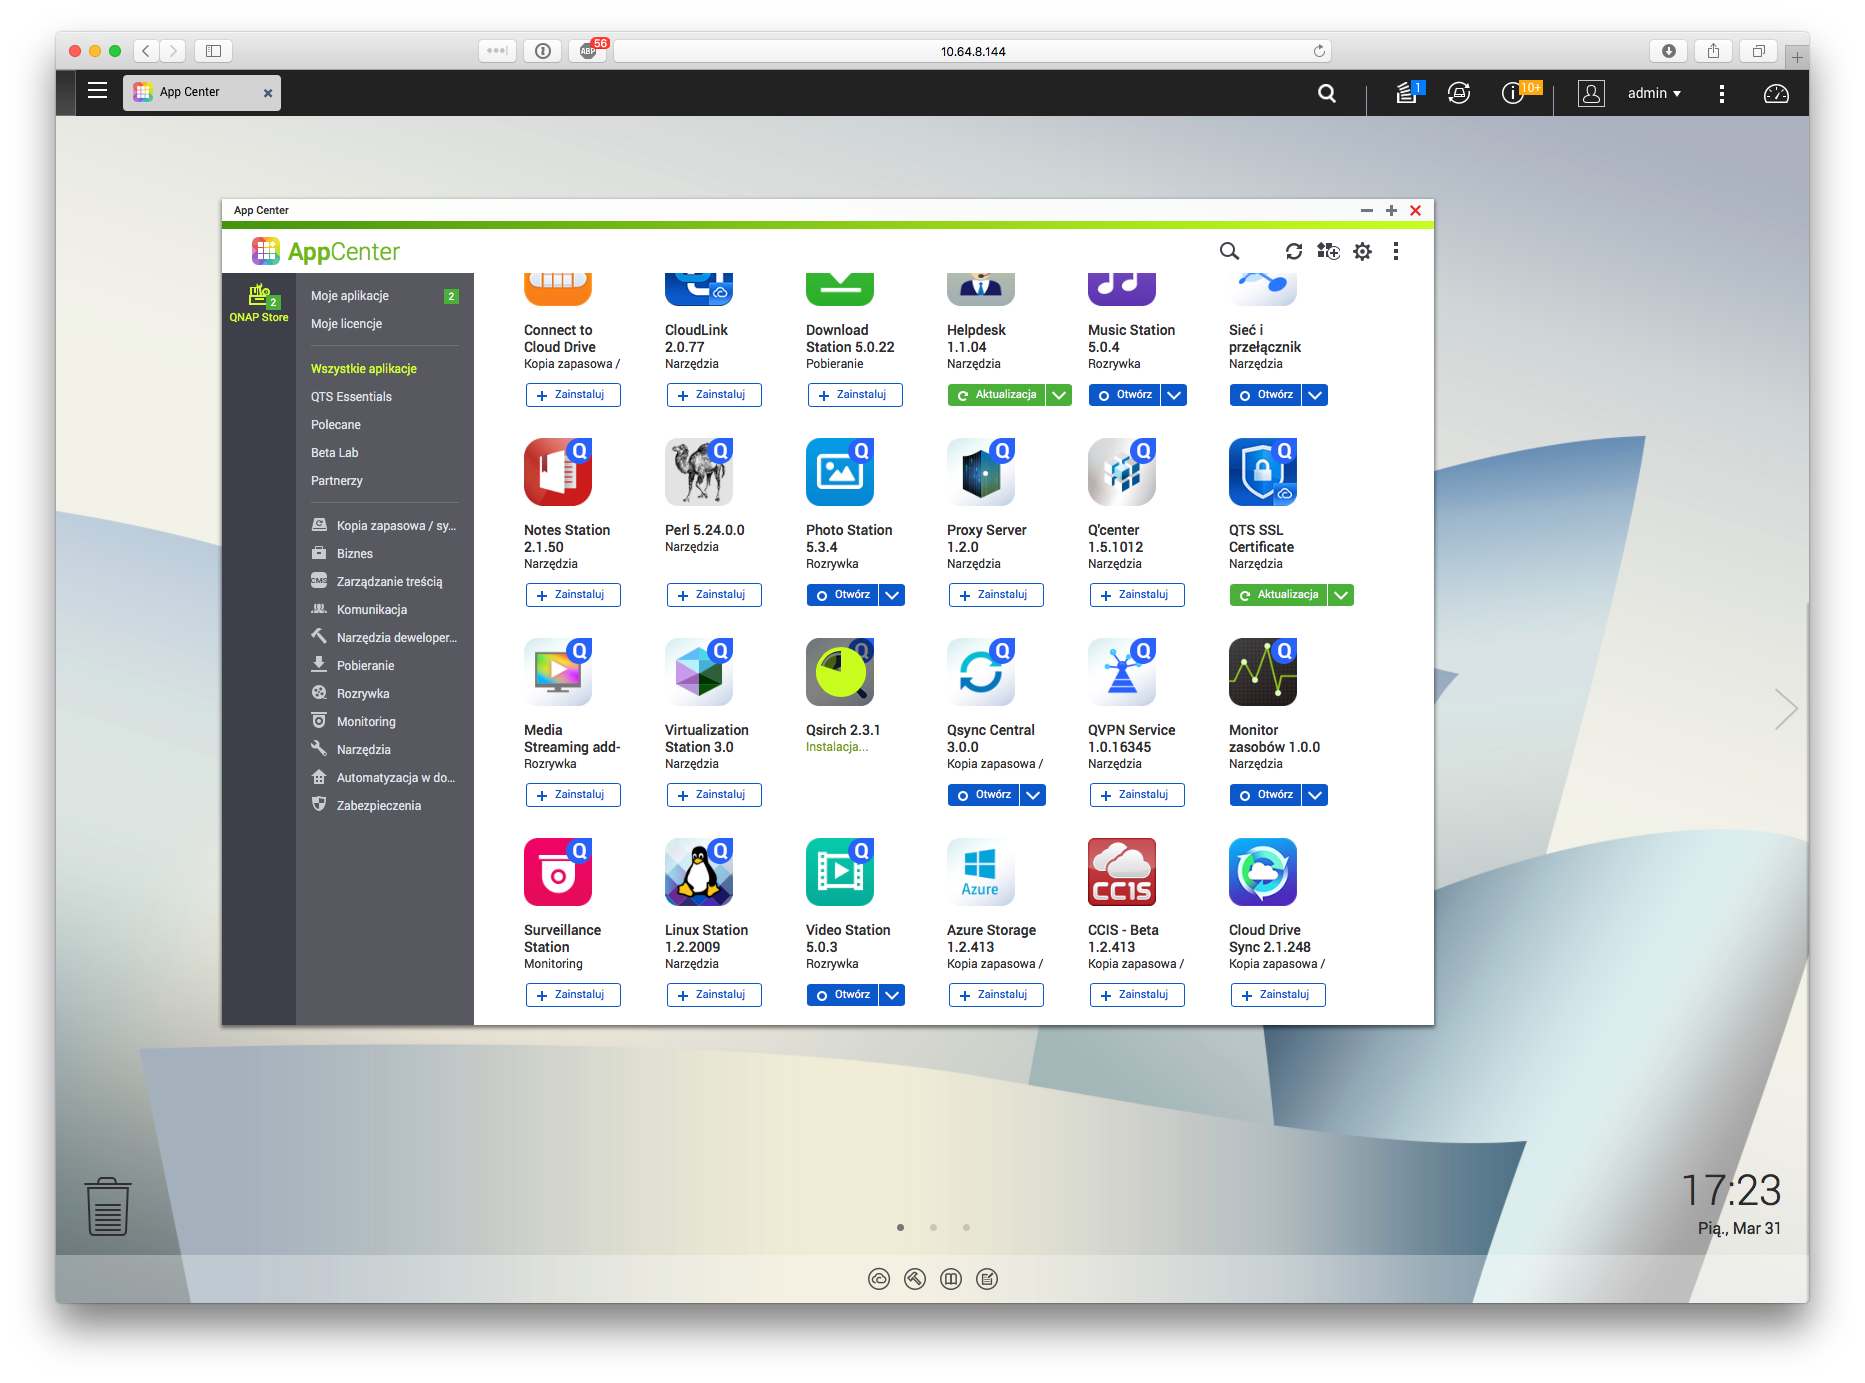Click the QTS desktop search icon

(x=1327, y=93)
